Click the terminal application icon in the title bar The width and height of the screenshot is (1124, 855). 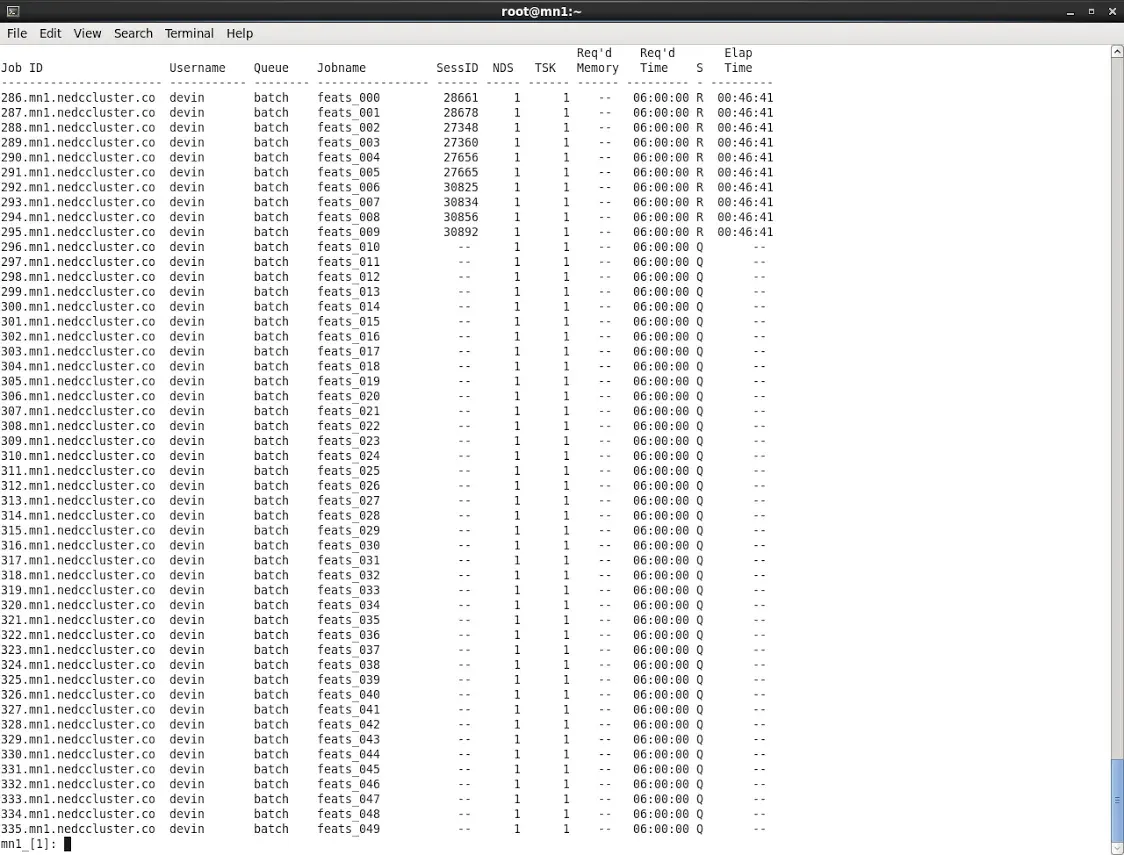click(11, 11)
